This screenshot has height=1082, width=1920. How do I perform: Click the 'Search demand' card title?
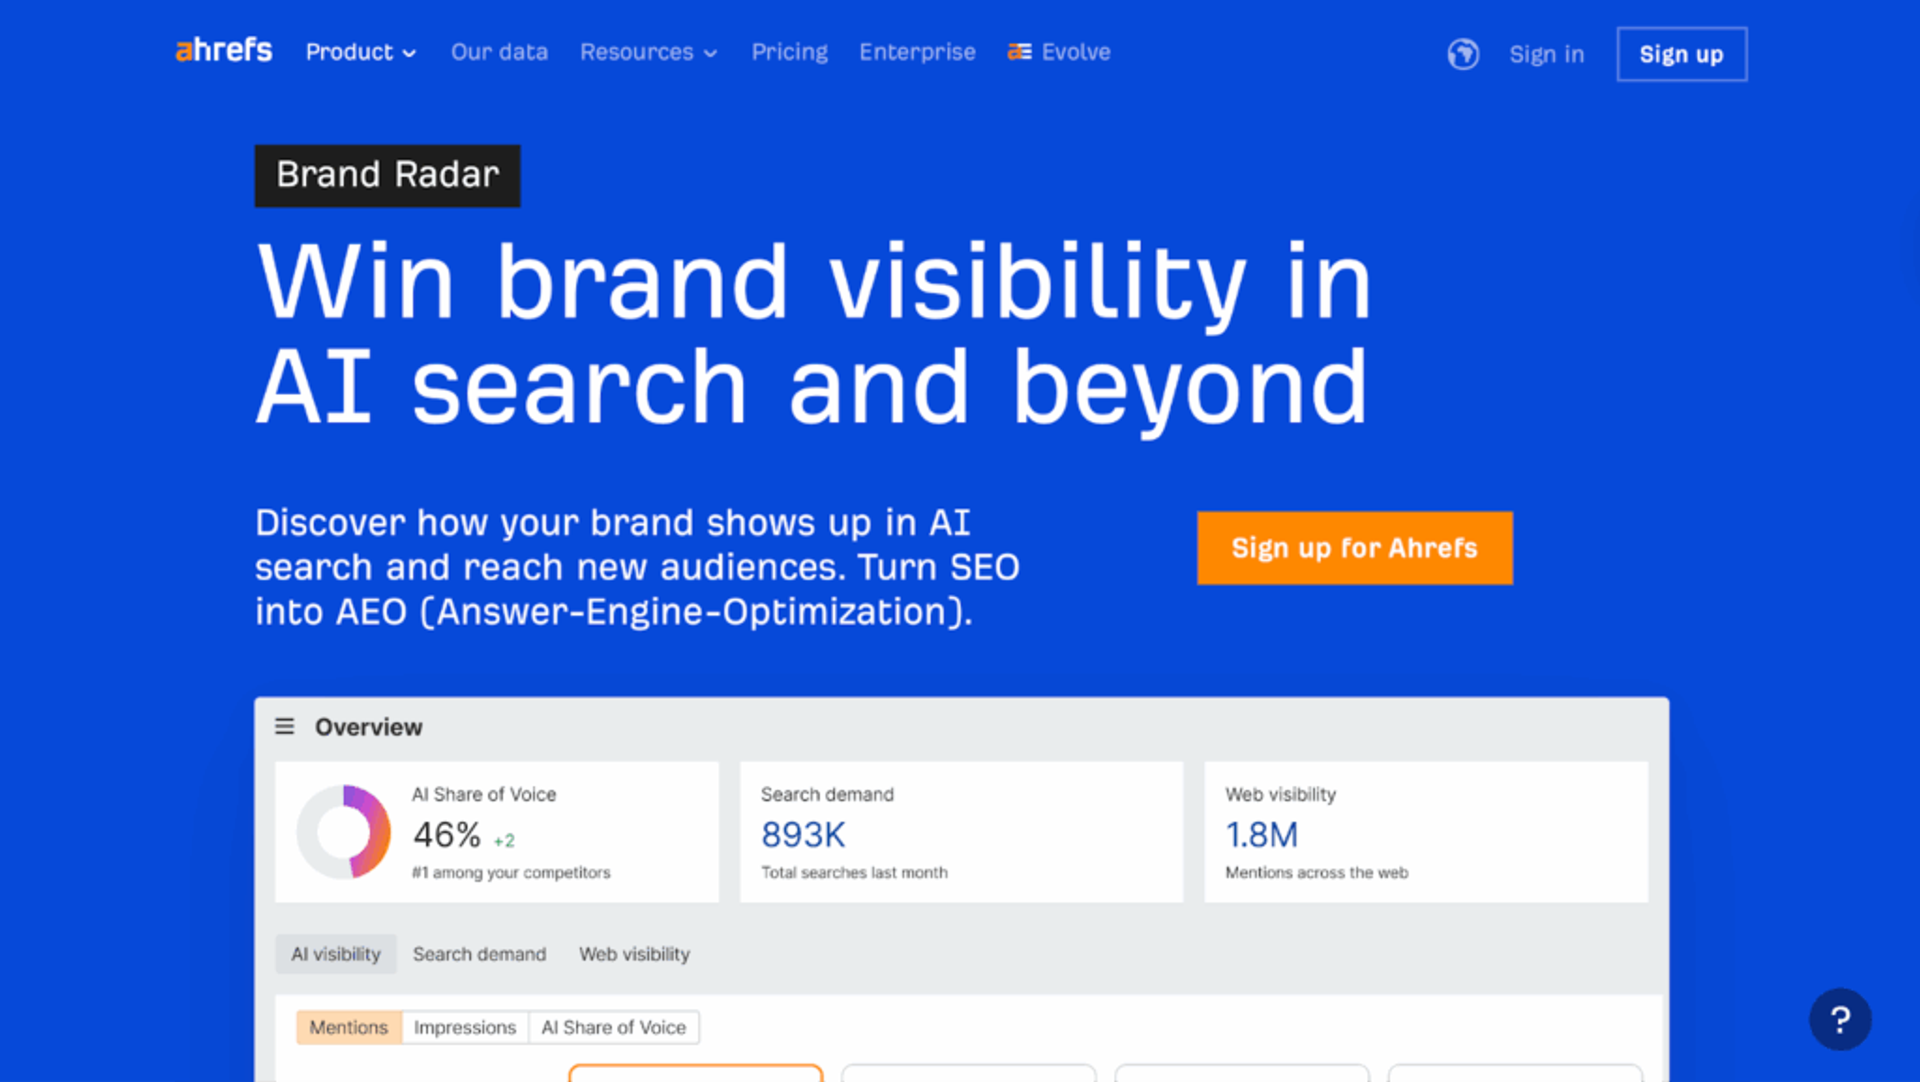pyautogui.click(x=827, y=794)
